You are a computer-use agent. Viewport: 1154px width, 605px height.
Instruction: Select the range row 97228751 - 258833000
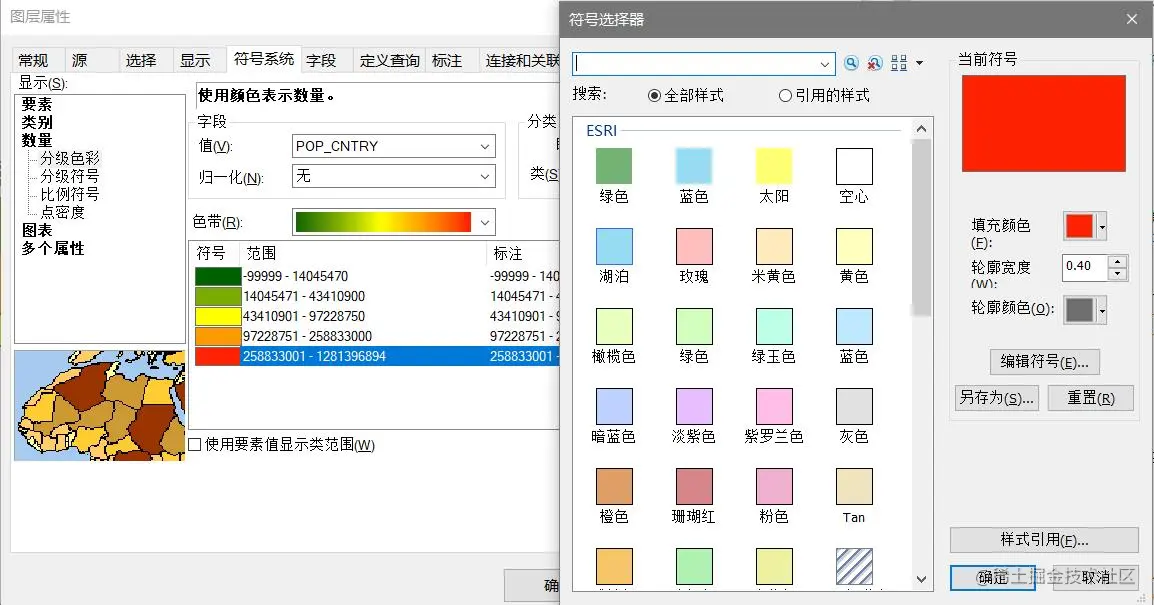point(377,336)
